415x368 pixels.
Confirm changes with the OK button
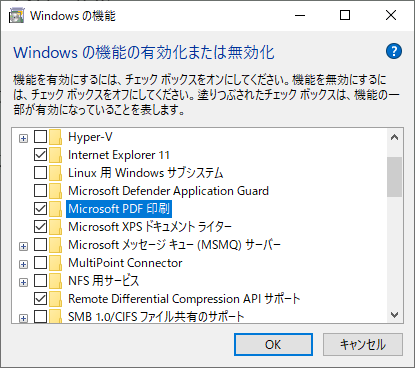click(x=273, y=345)
